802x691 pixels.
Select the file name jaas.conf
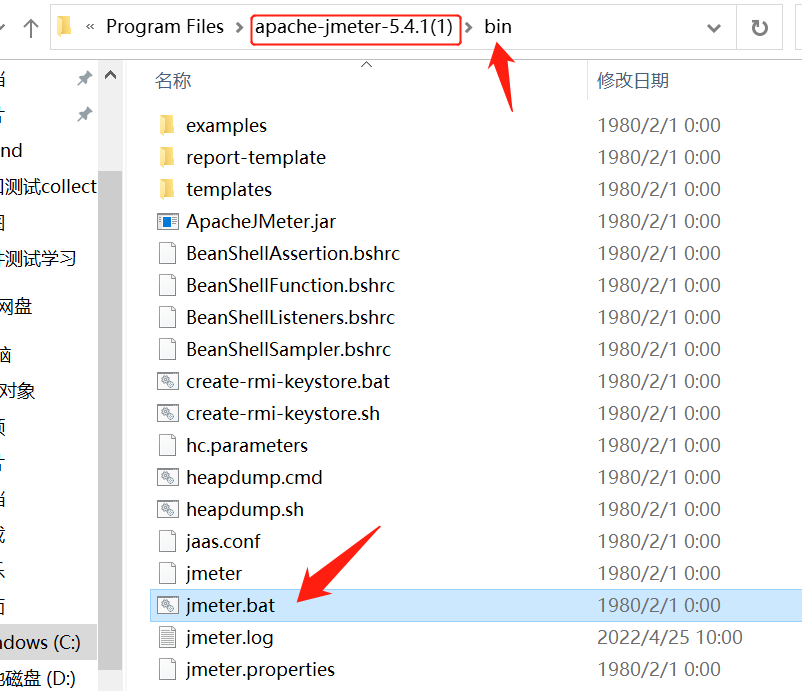tap(223, 542)
